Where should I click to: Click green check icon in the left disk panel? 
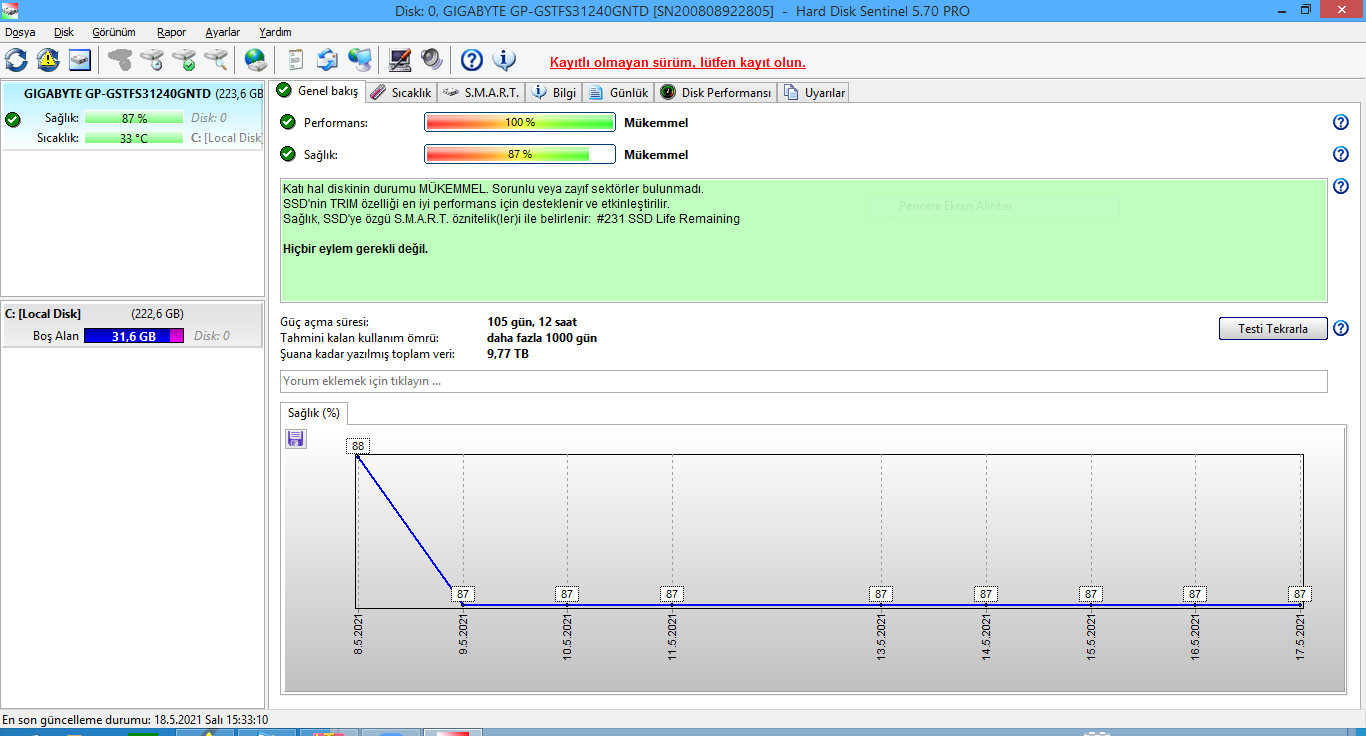[x=12, y=119]
